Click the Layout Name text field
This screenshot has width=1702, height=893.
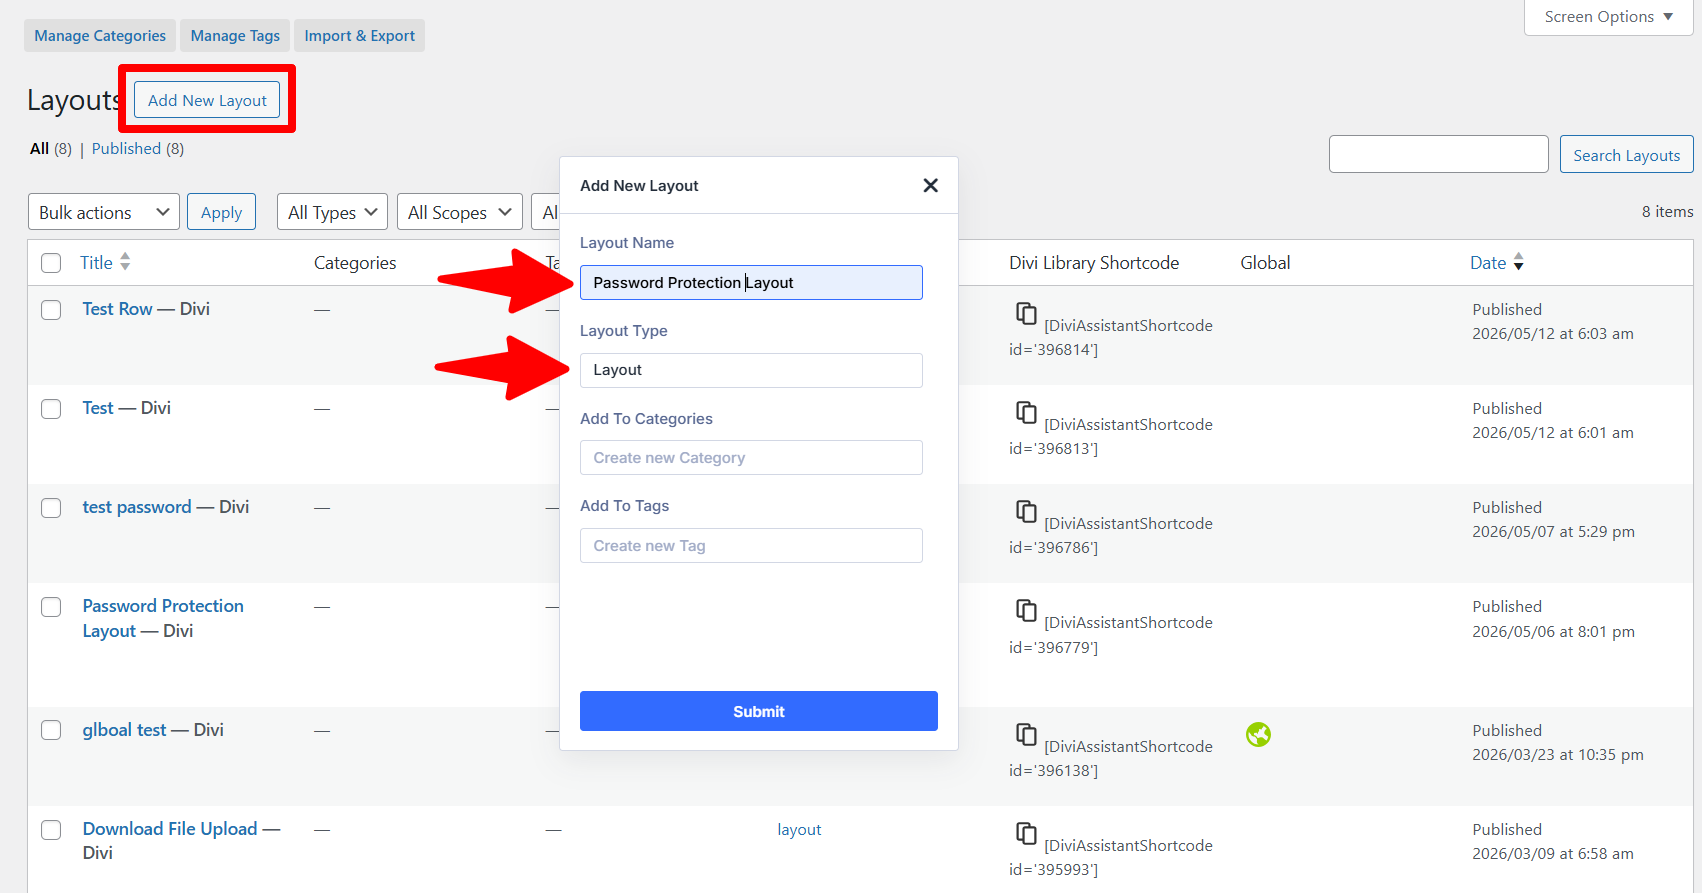(x=751, y=282)
